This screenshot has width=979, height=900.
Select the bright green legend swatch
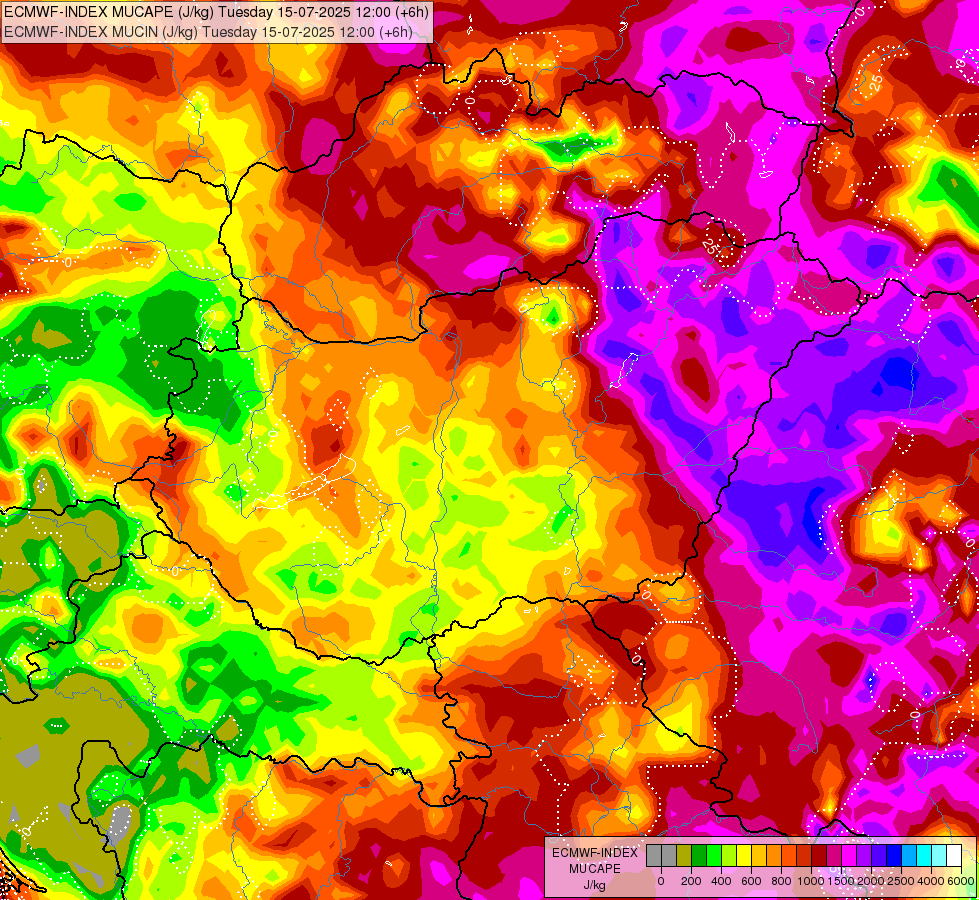[714, 856]
